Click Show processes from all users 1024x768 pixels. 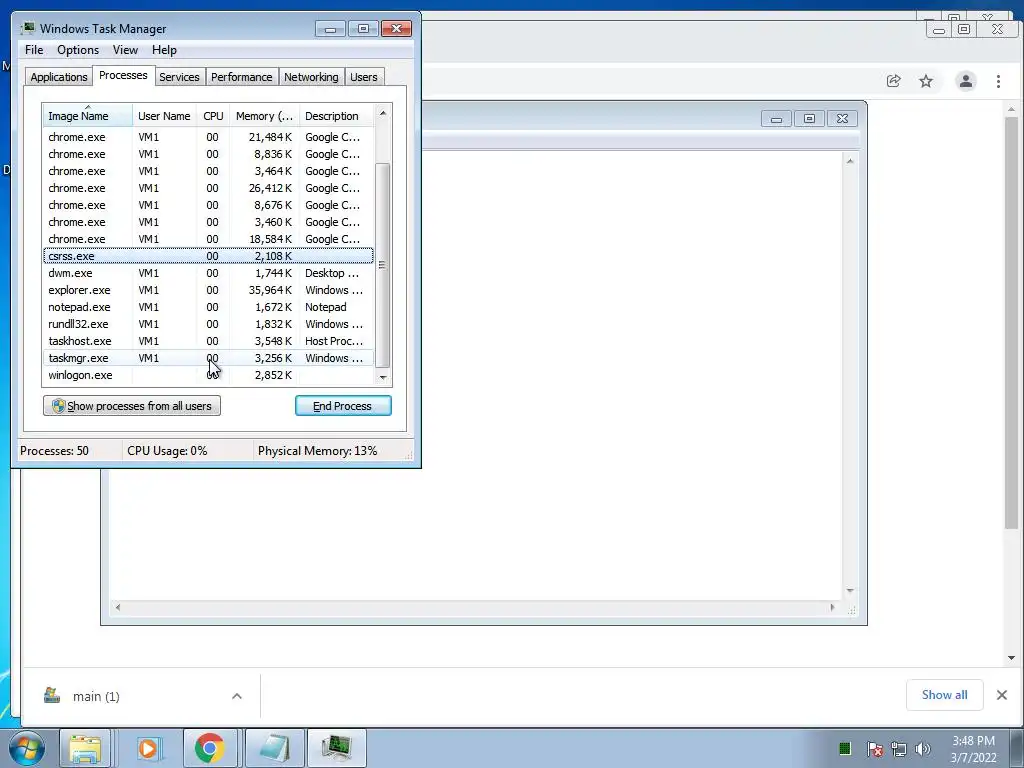point(132,406)
